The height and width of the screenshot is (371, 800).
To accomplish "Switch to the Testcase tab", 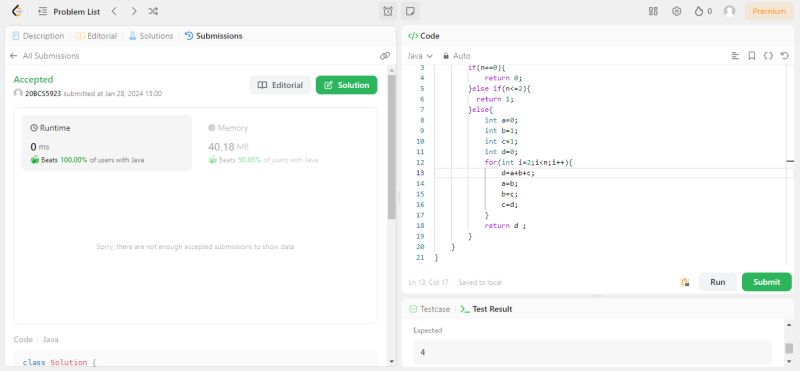I will click(x=430, y=309).
